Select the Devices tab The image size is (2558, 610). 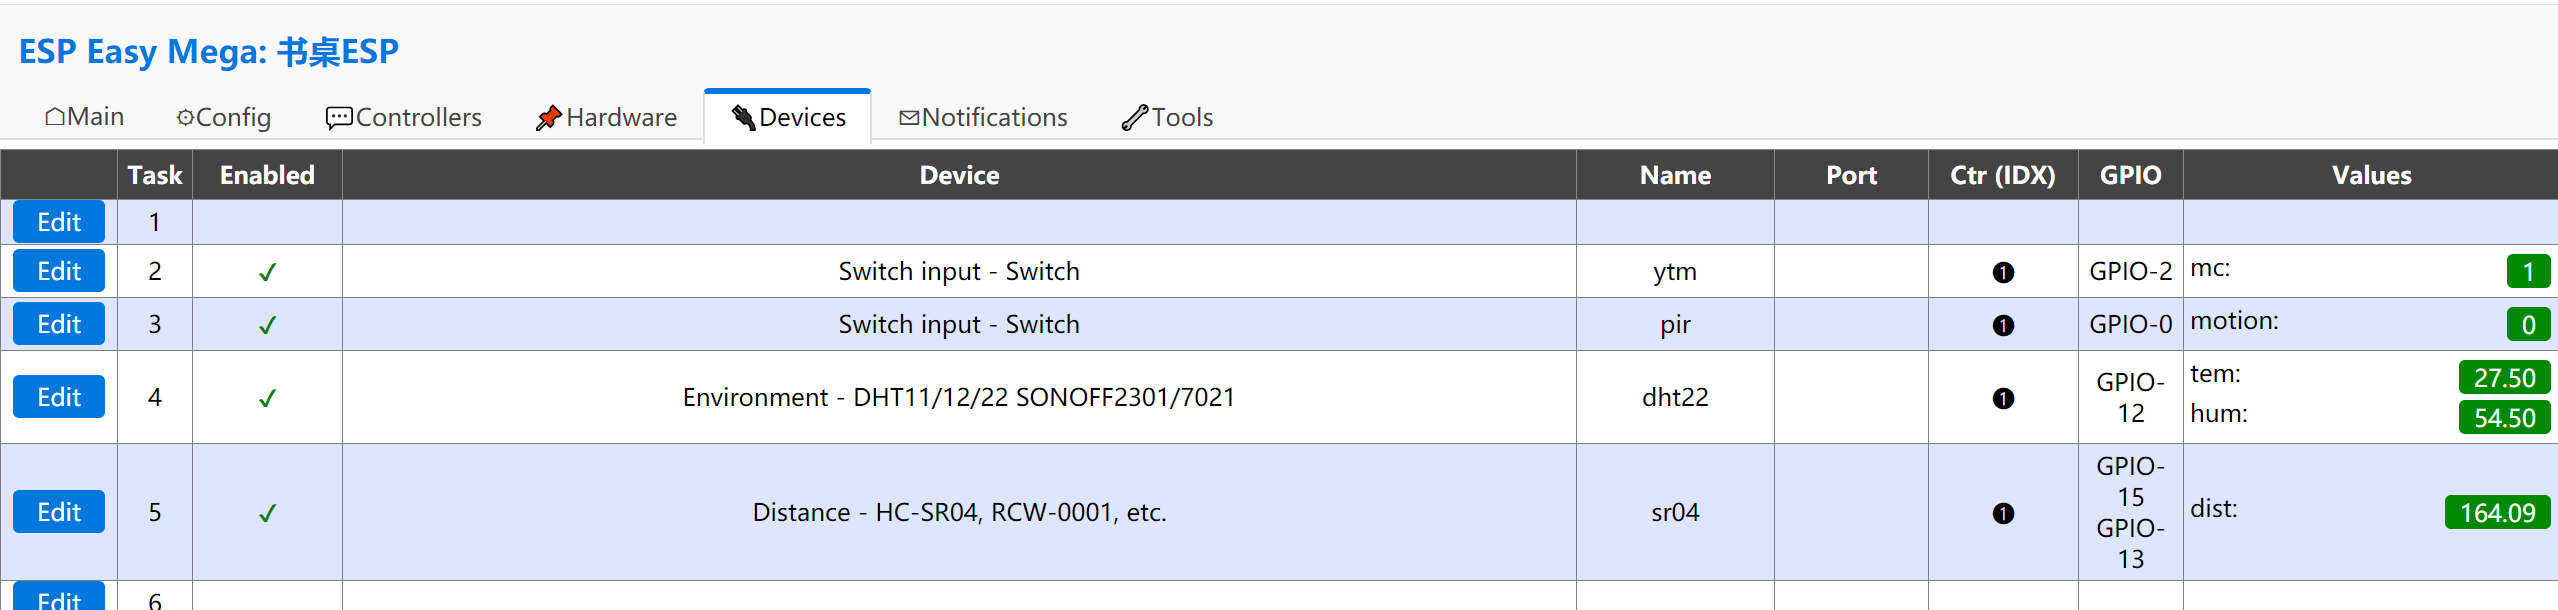tap(788, 118)
